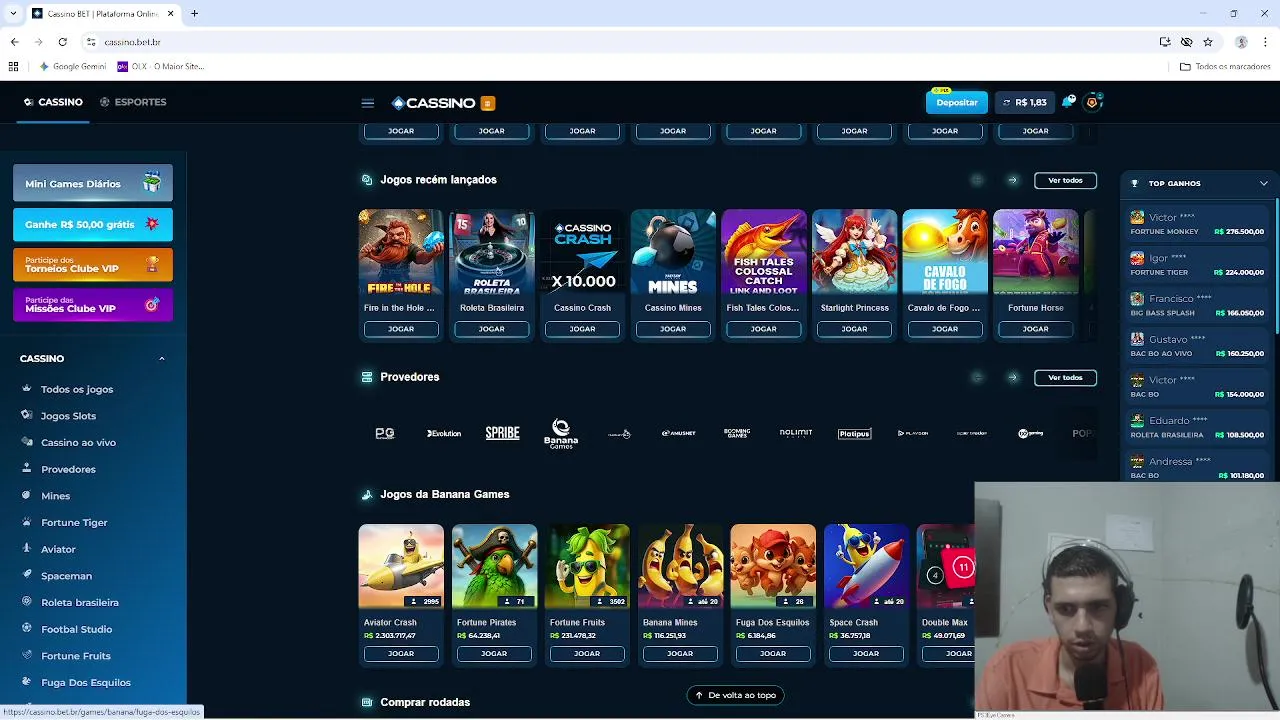
Task: Click the Fuga Dos Esquilos sidebar icon
Action: pyautogui.click(x=27, y=682)
